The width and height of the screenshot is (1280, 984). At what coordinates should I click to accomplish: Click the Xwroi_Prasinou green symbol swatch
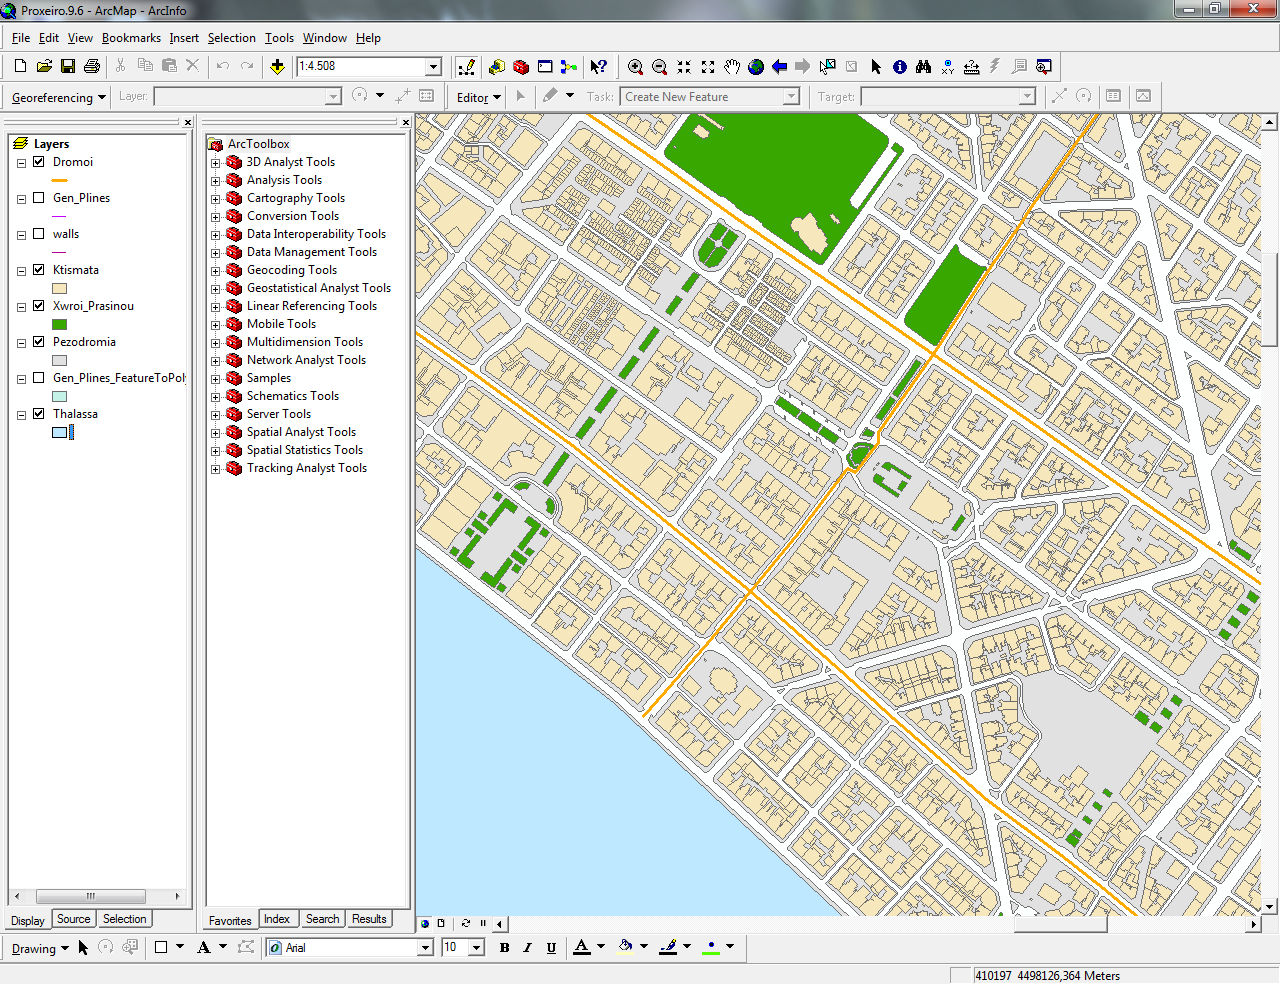tap(59, 324)
